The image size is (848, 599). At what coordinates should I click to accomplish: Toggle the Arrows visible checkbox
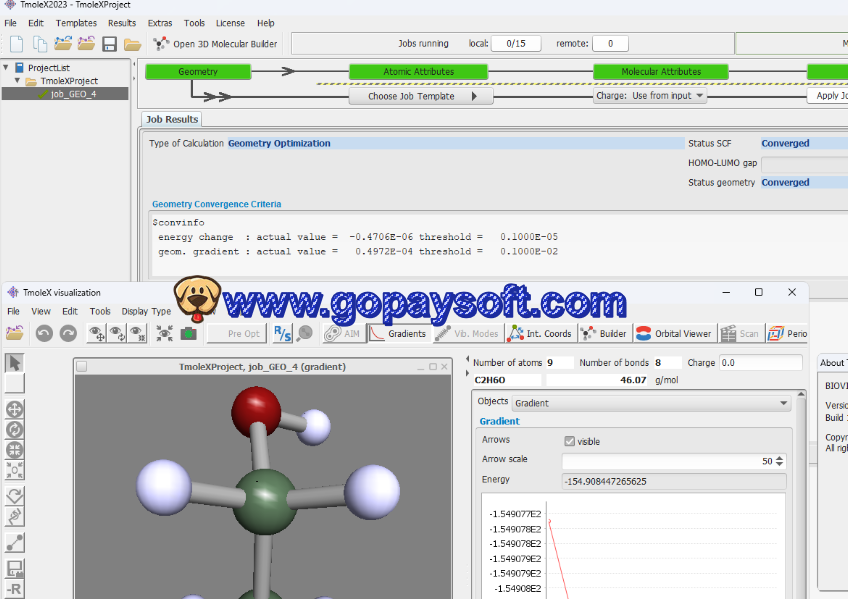(x=569, y=441)
